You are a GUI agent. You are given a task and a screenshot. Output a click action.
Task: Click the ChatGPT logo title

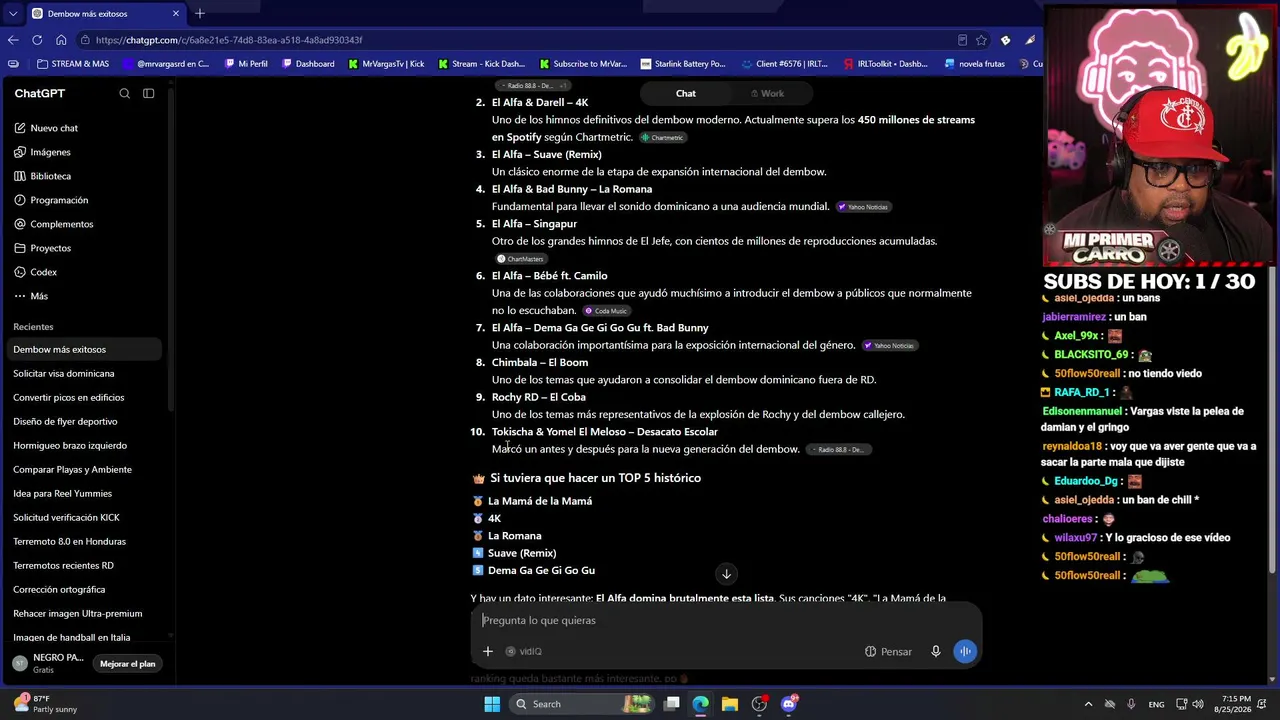click(x=40, y=93)
